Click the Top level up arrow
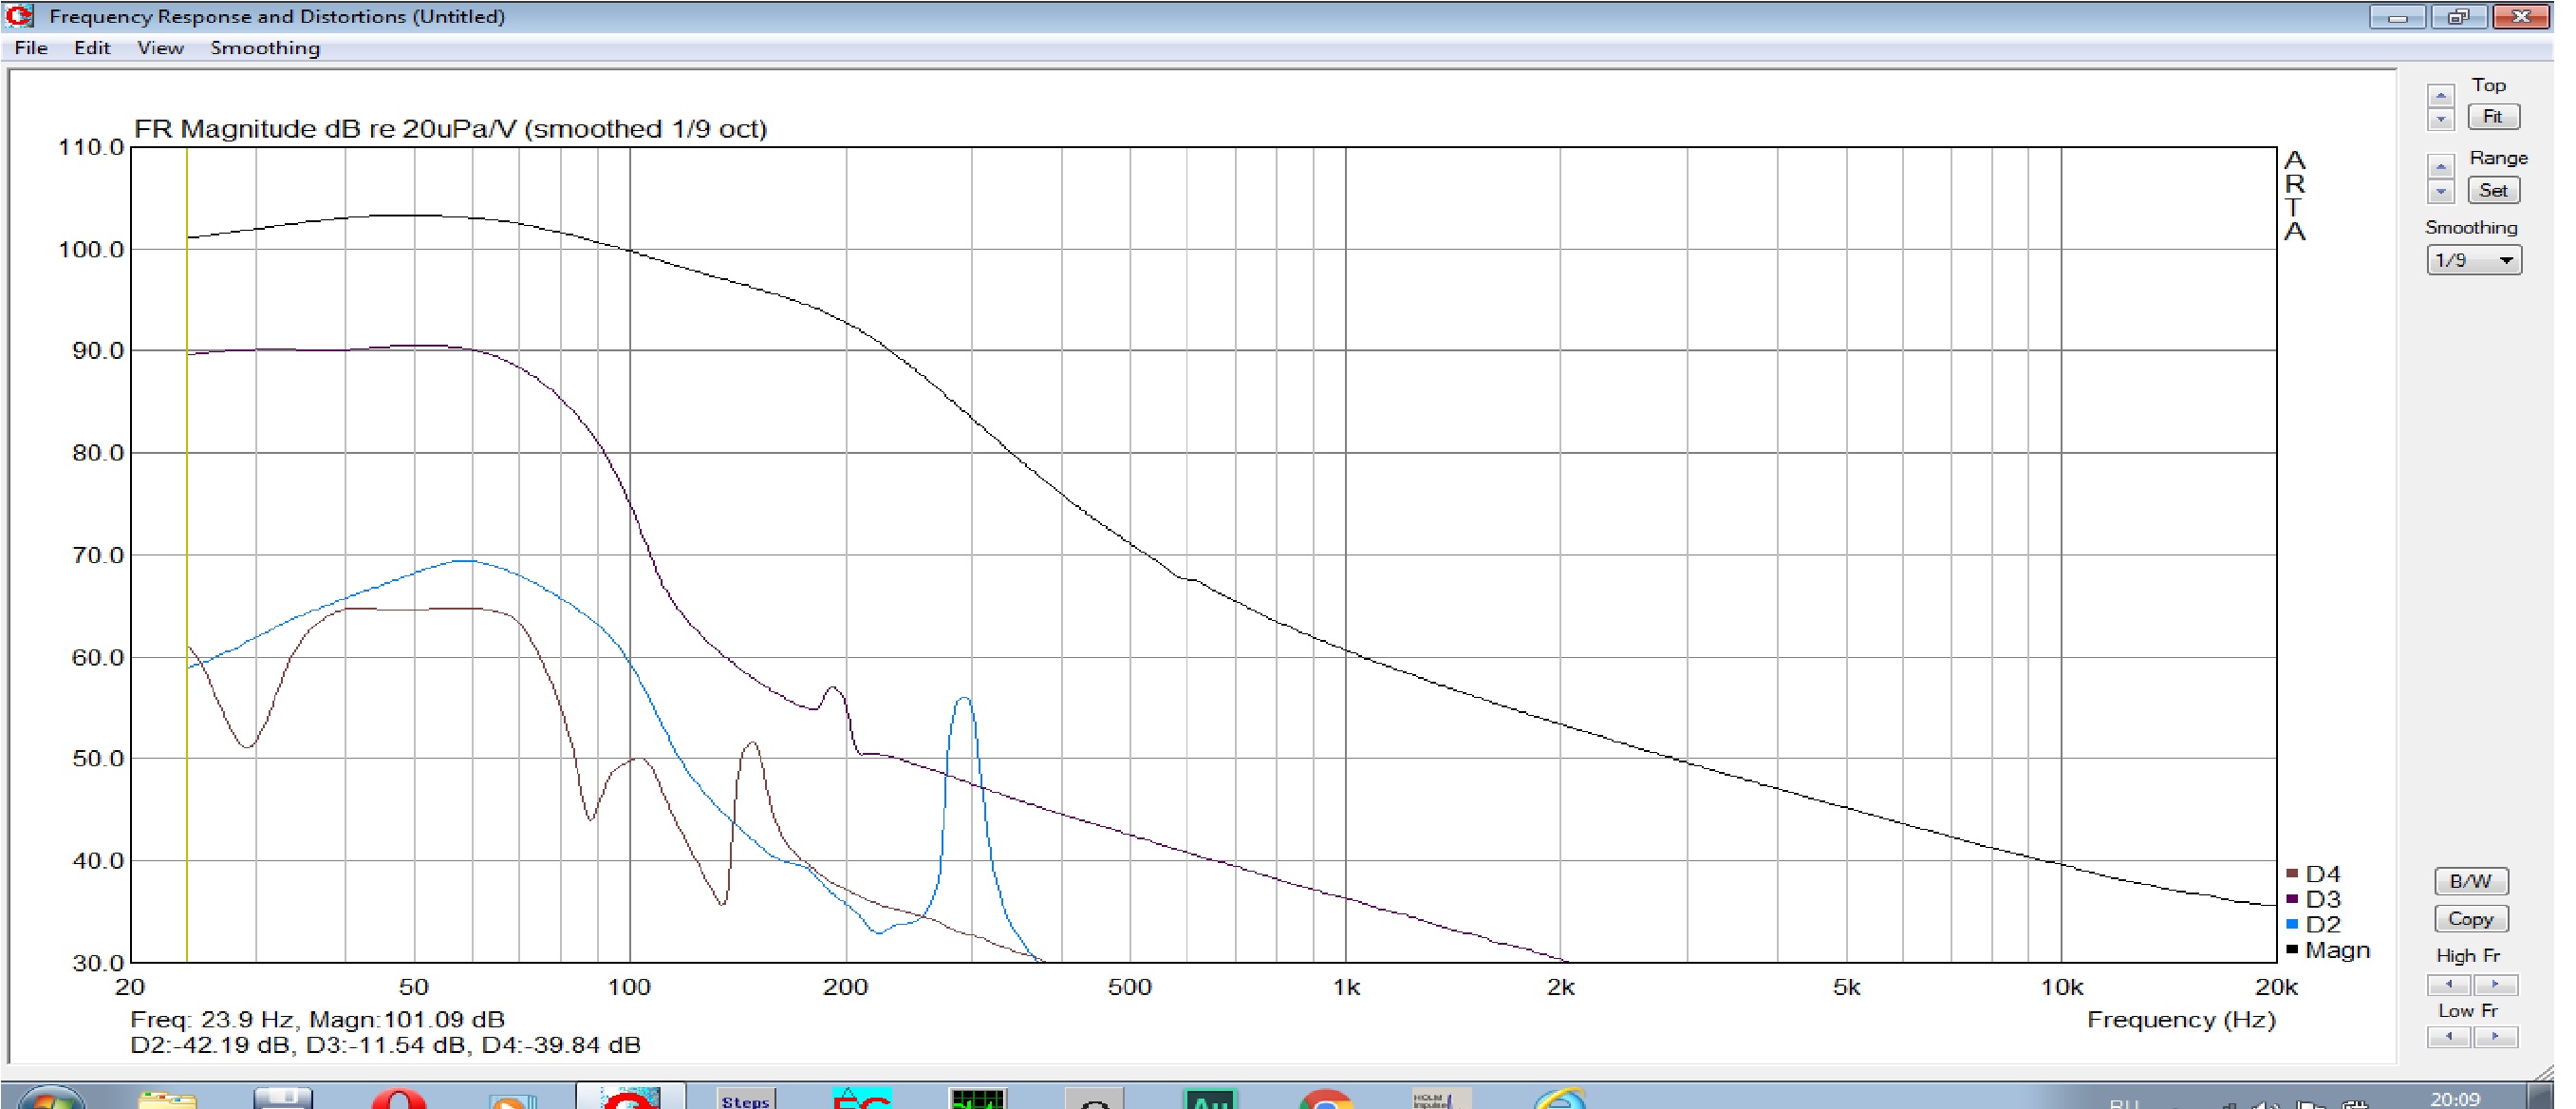The width and height of the screenshot is (2576, 1109). click(x=2440, y=97)
